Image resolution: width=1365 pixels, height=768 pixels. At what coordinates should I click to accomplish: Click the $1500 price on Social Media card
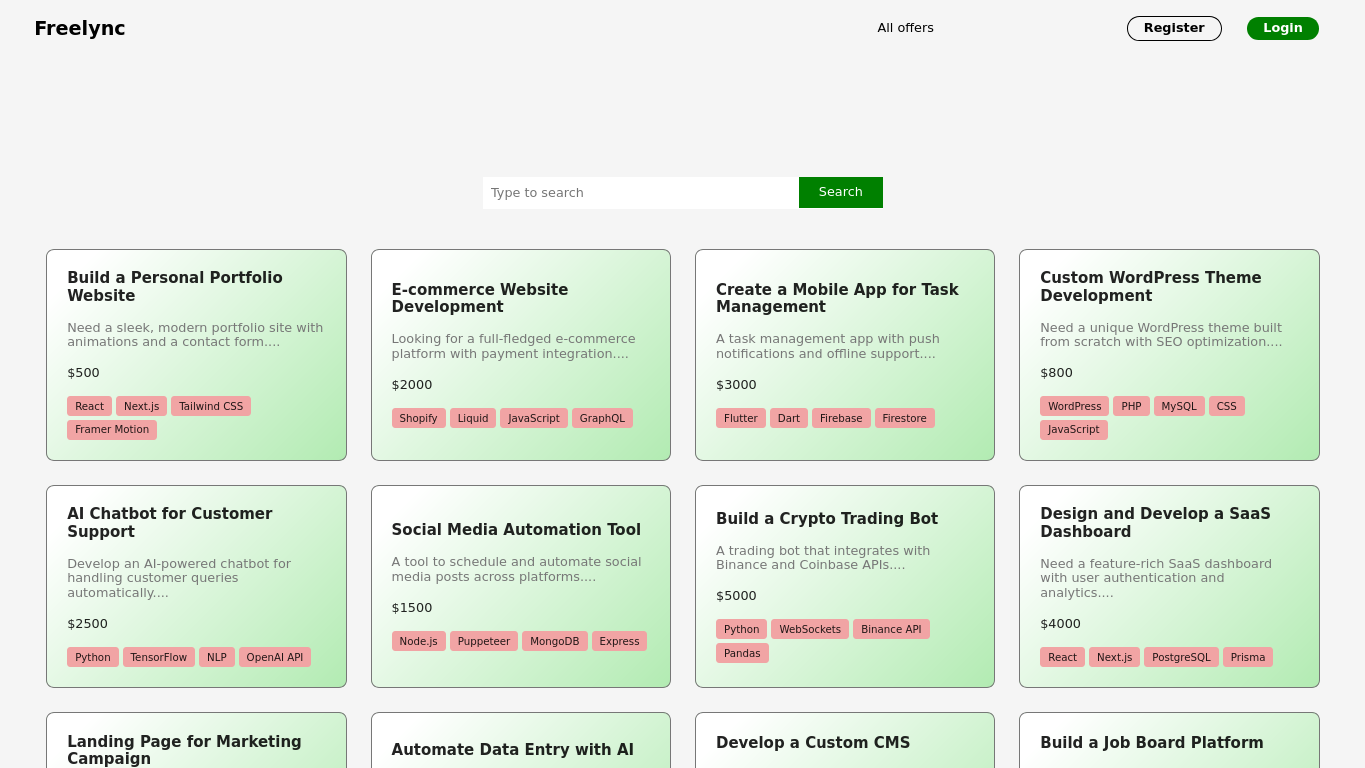click(412, 608)
